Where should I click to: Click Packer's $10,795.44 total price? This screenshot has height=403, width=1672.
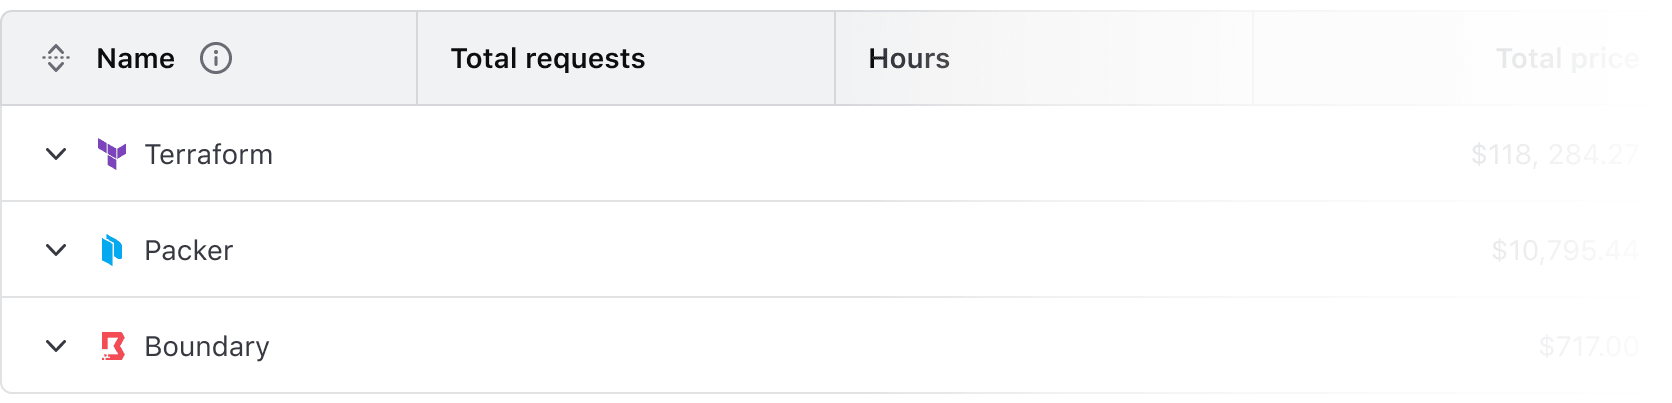pos(1564,250)
